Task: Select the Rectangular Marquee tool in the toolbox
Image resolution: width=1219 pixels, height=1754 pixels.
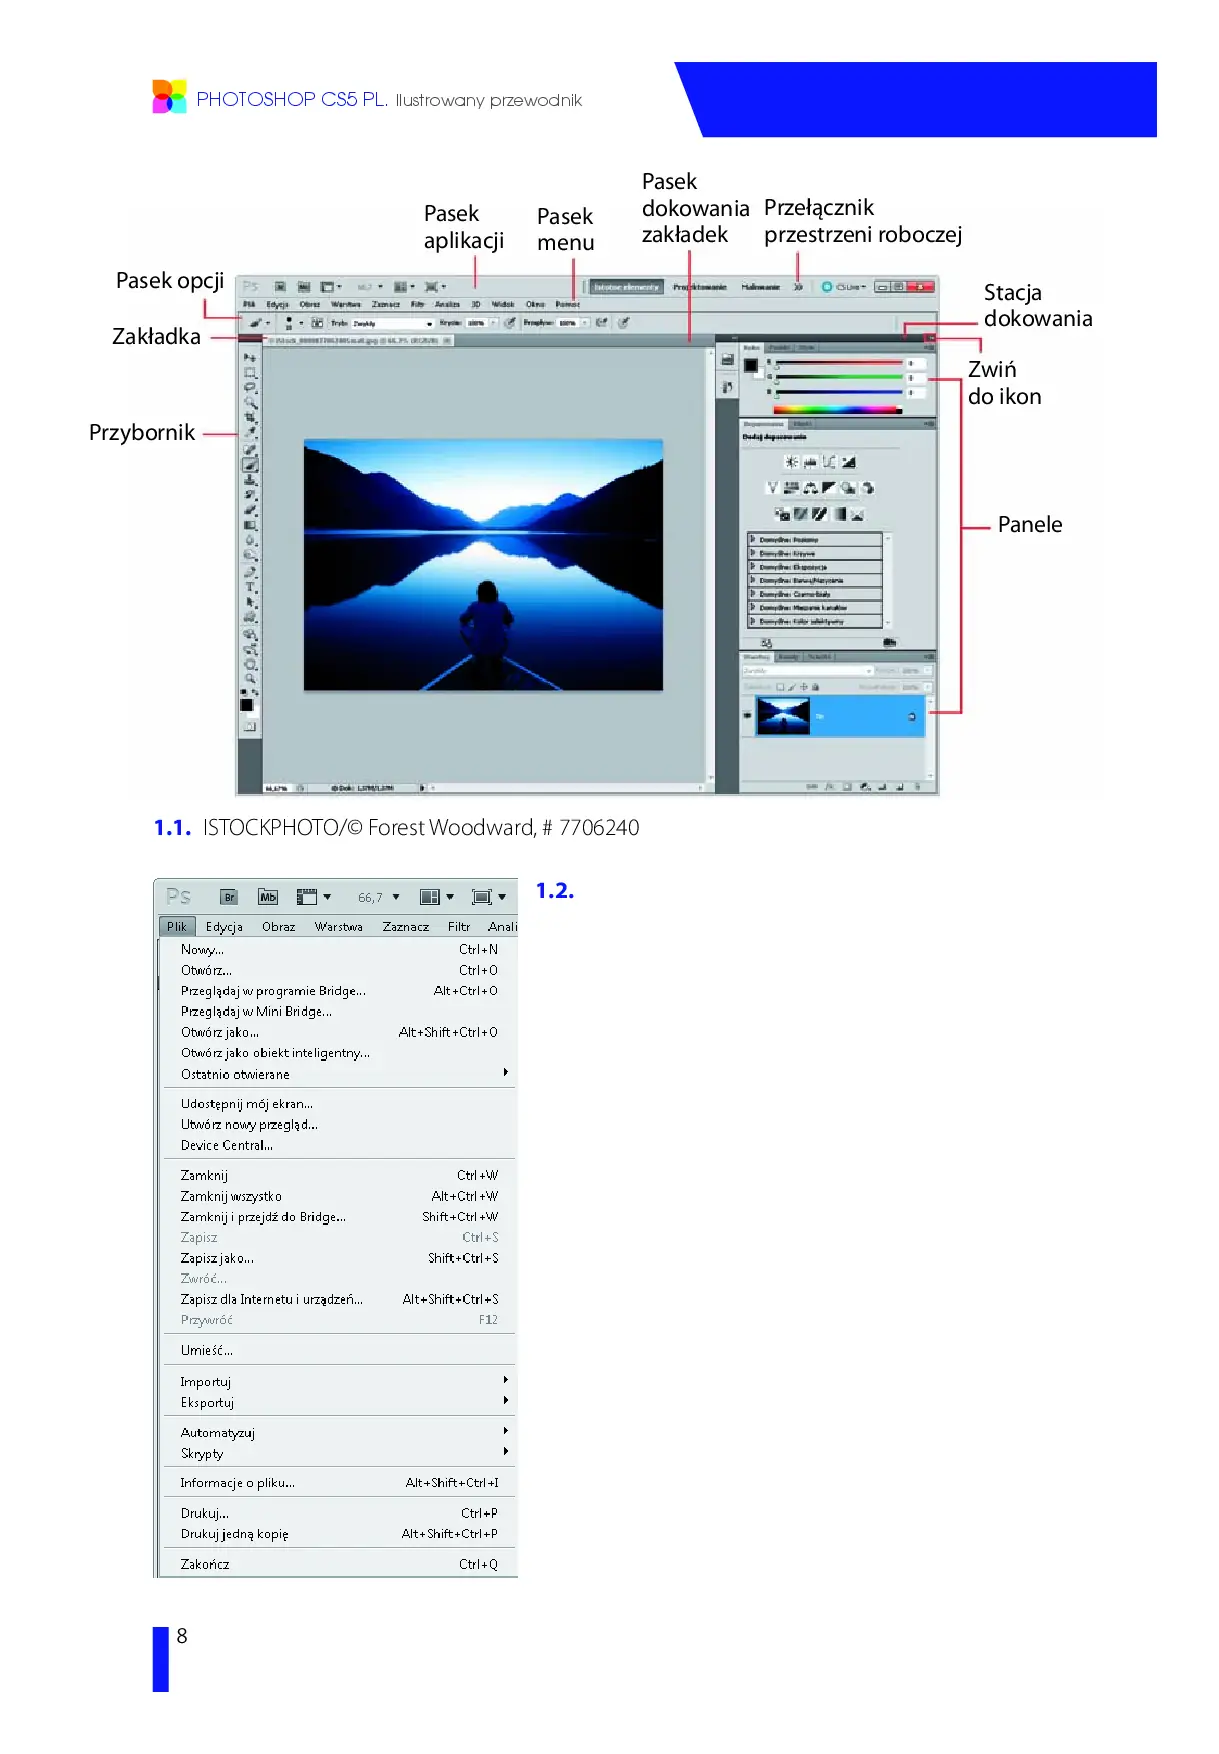Action: click(250, 372)
